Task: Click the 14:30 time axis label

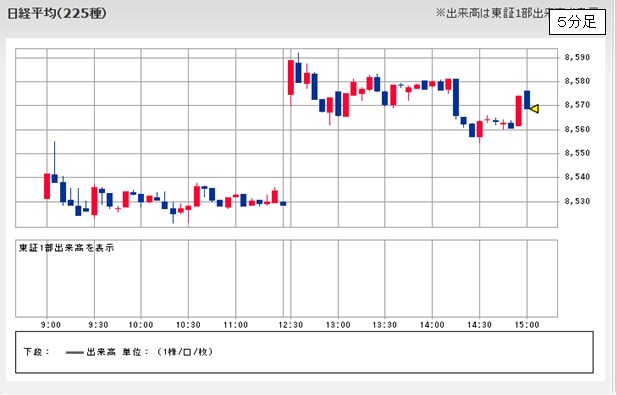Action: (x=479, y=325)
